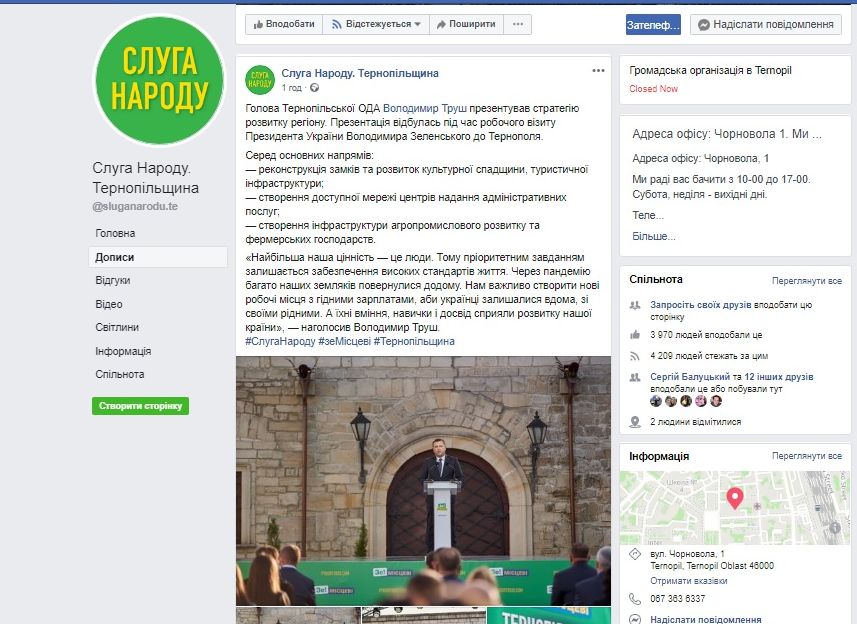Click Переглянути все next to Інформація

point(807,456)
